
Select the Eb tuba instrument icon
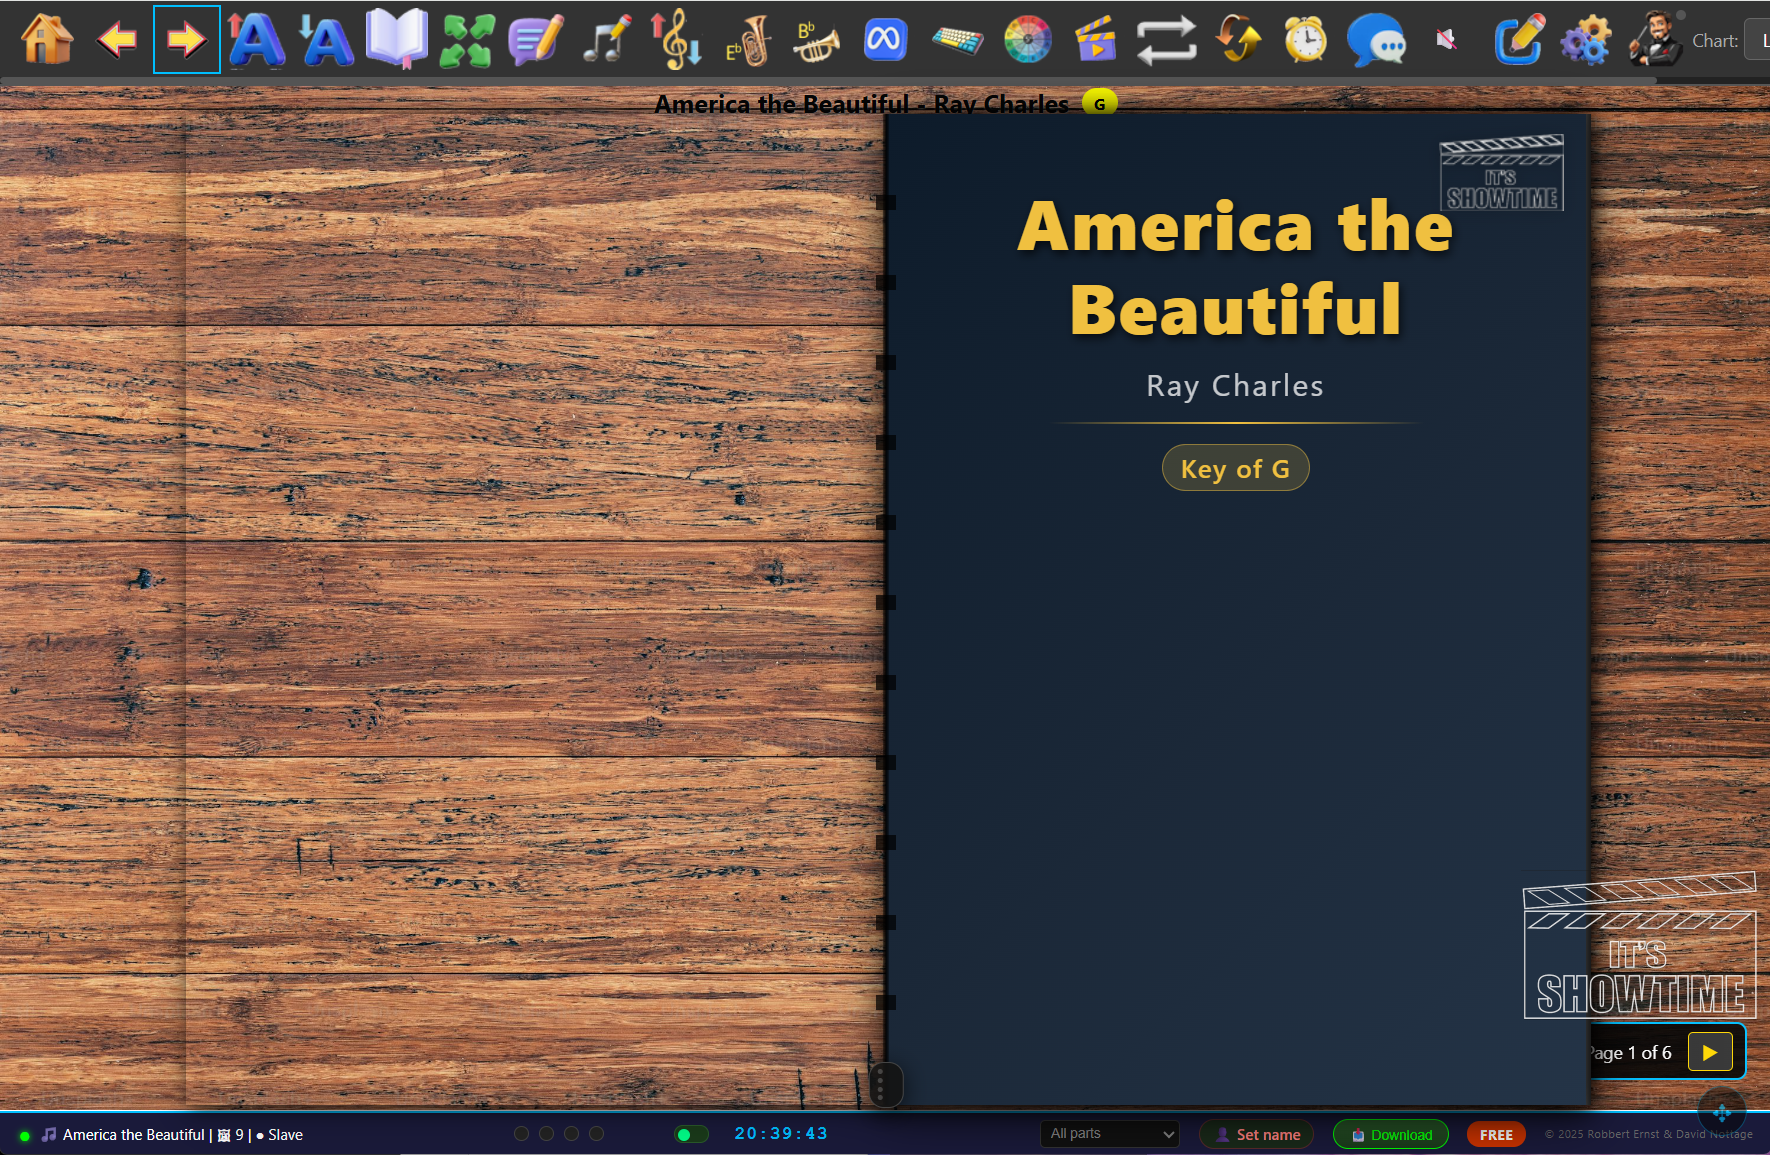747,40
